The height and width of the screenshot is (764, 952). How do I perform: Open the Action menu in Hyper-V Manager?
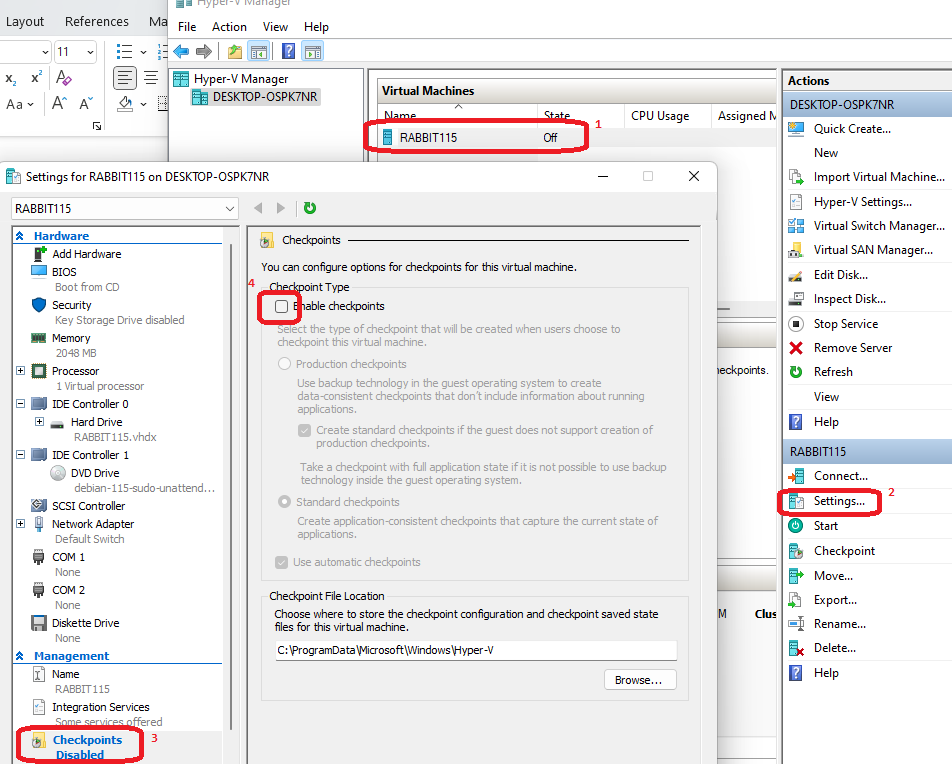click(229, 27)
